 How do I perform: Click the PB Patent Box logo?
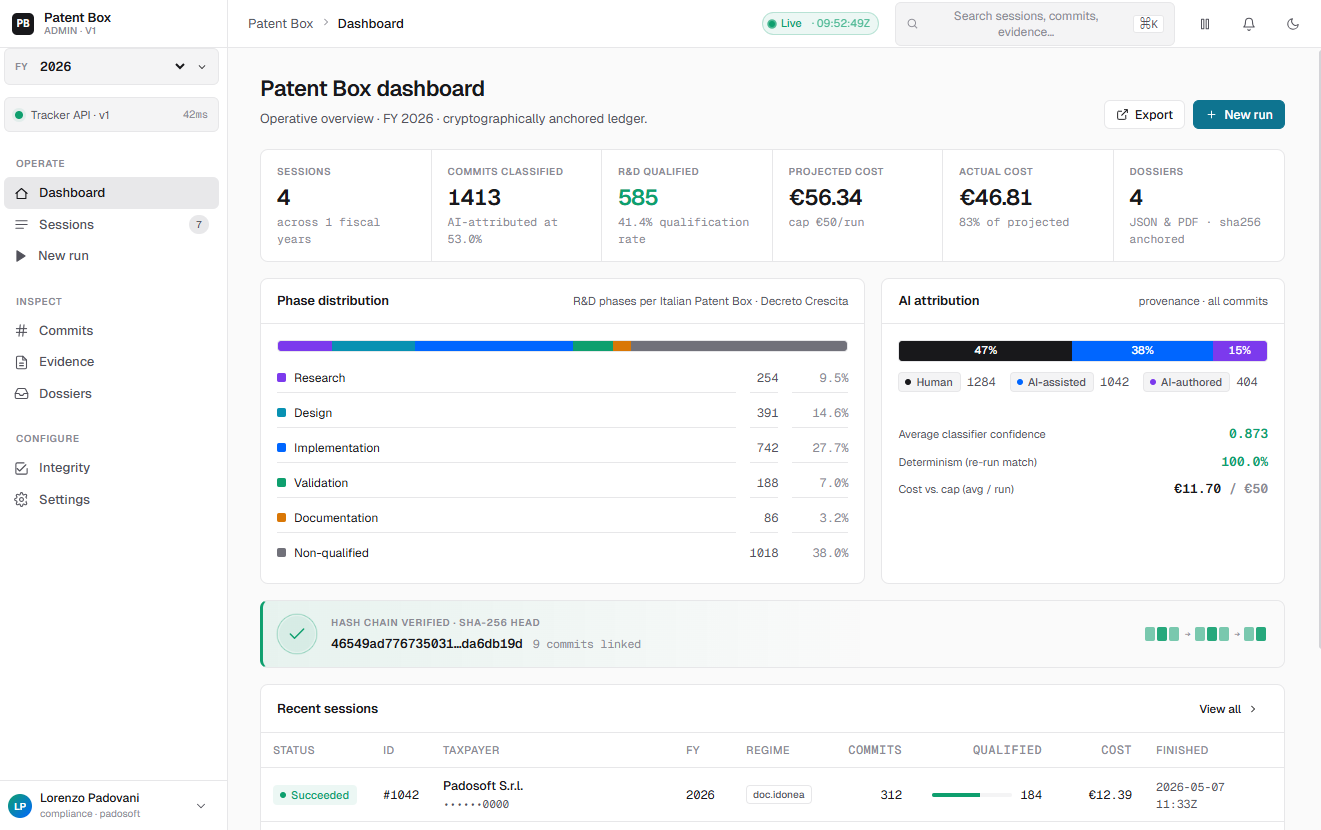click(22, 23)
